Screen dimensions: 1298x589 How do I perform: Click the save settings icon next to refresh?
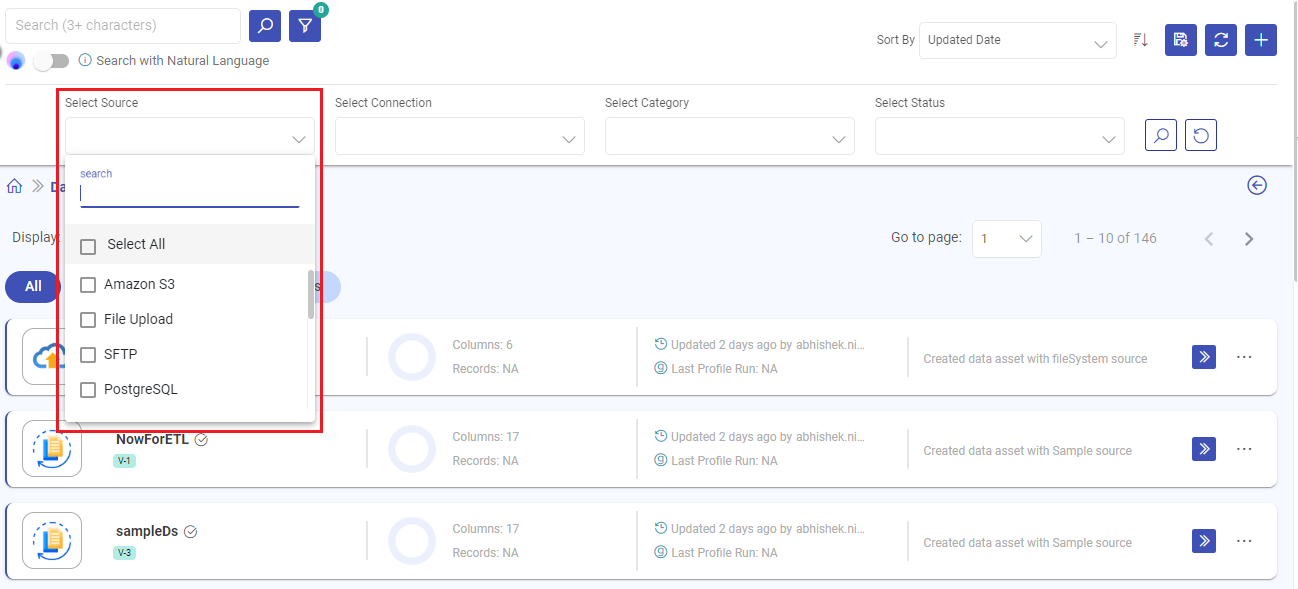[1180, 40]
